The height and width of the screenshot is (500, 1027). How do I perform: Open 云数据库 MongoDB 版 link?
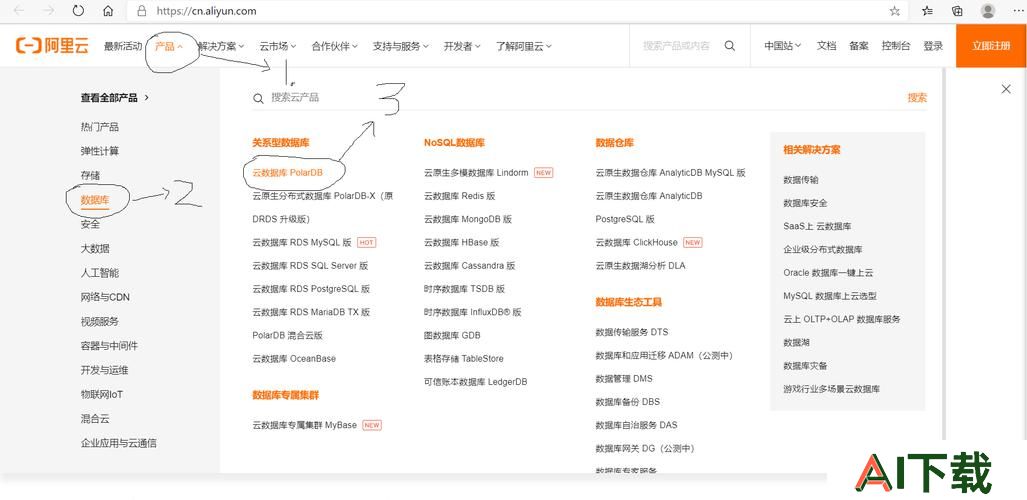coord(468,219)
